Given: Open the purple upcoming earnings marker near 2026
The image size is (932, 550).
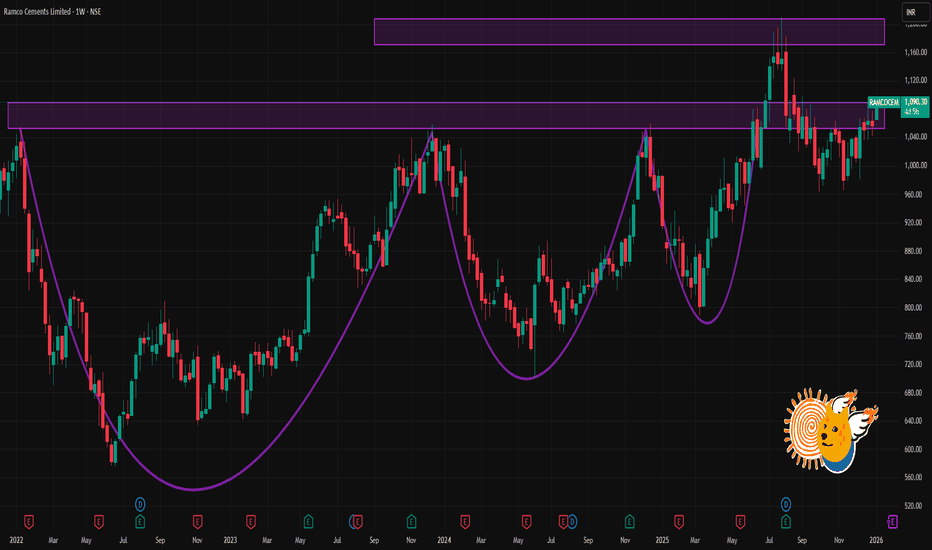Looking at the screenshot, I should click(892, 522).
